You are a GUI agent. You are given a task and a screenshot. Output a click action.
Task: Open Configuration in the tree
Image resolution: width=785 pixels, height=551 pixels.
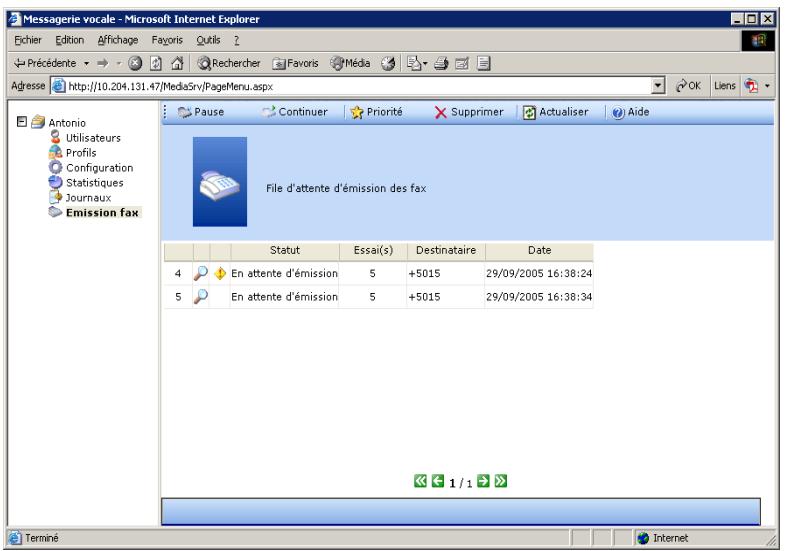[x=100, y=168]
